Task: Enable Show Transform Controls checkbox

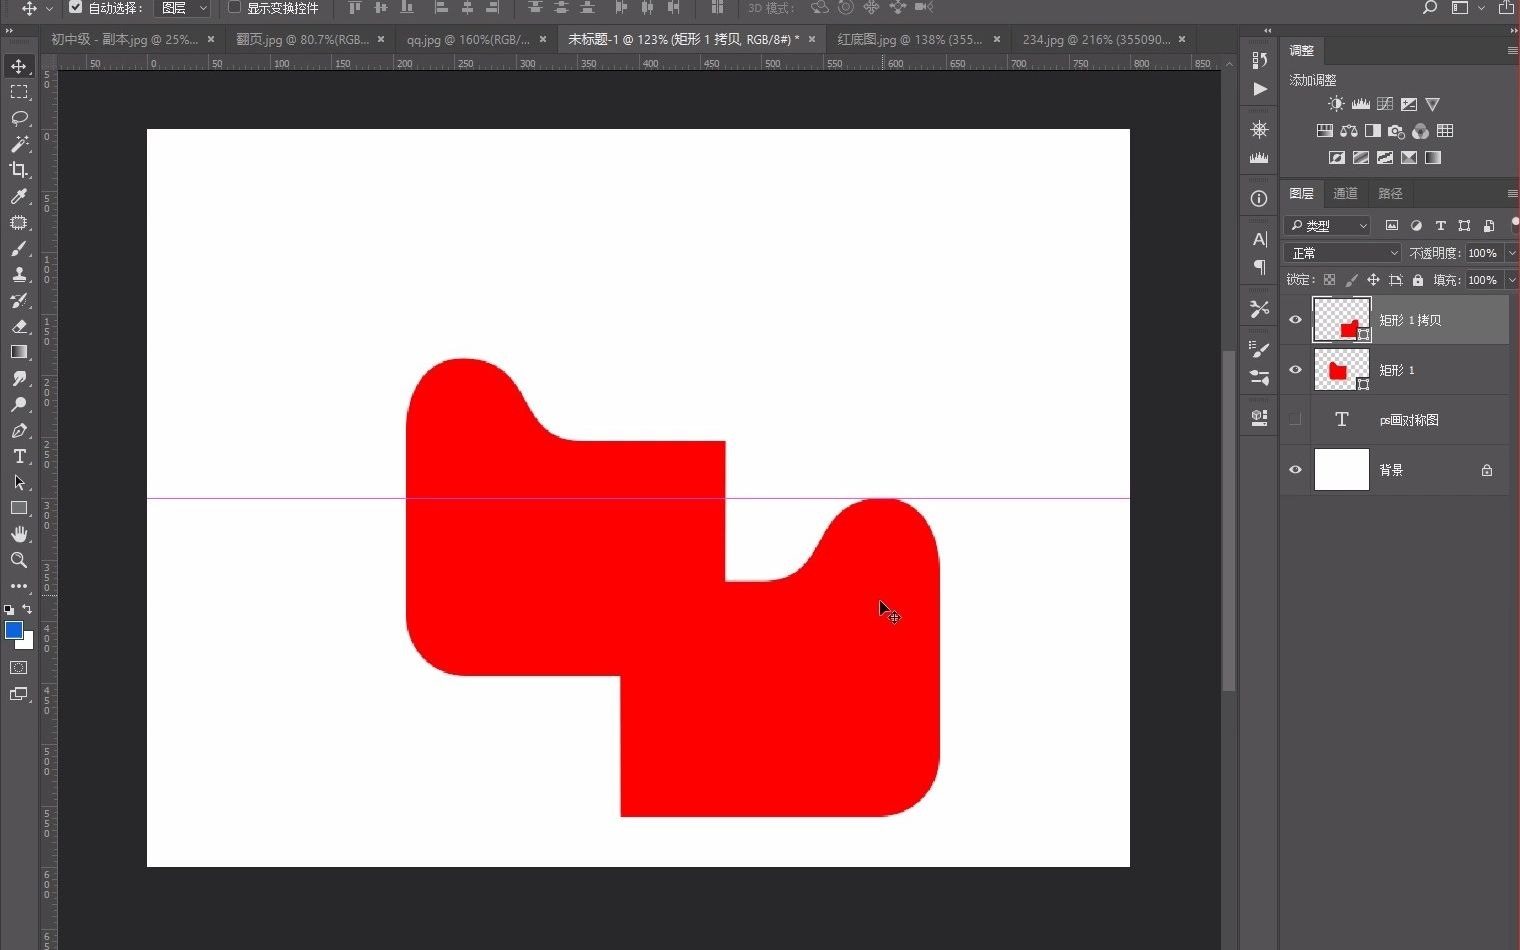Action: pyautogui.click(x=234, y=8)
